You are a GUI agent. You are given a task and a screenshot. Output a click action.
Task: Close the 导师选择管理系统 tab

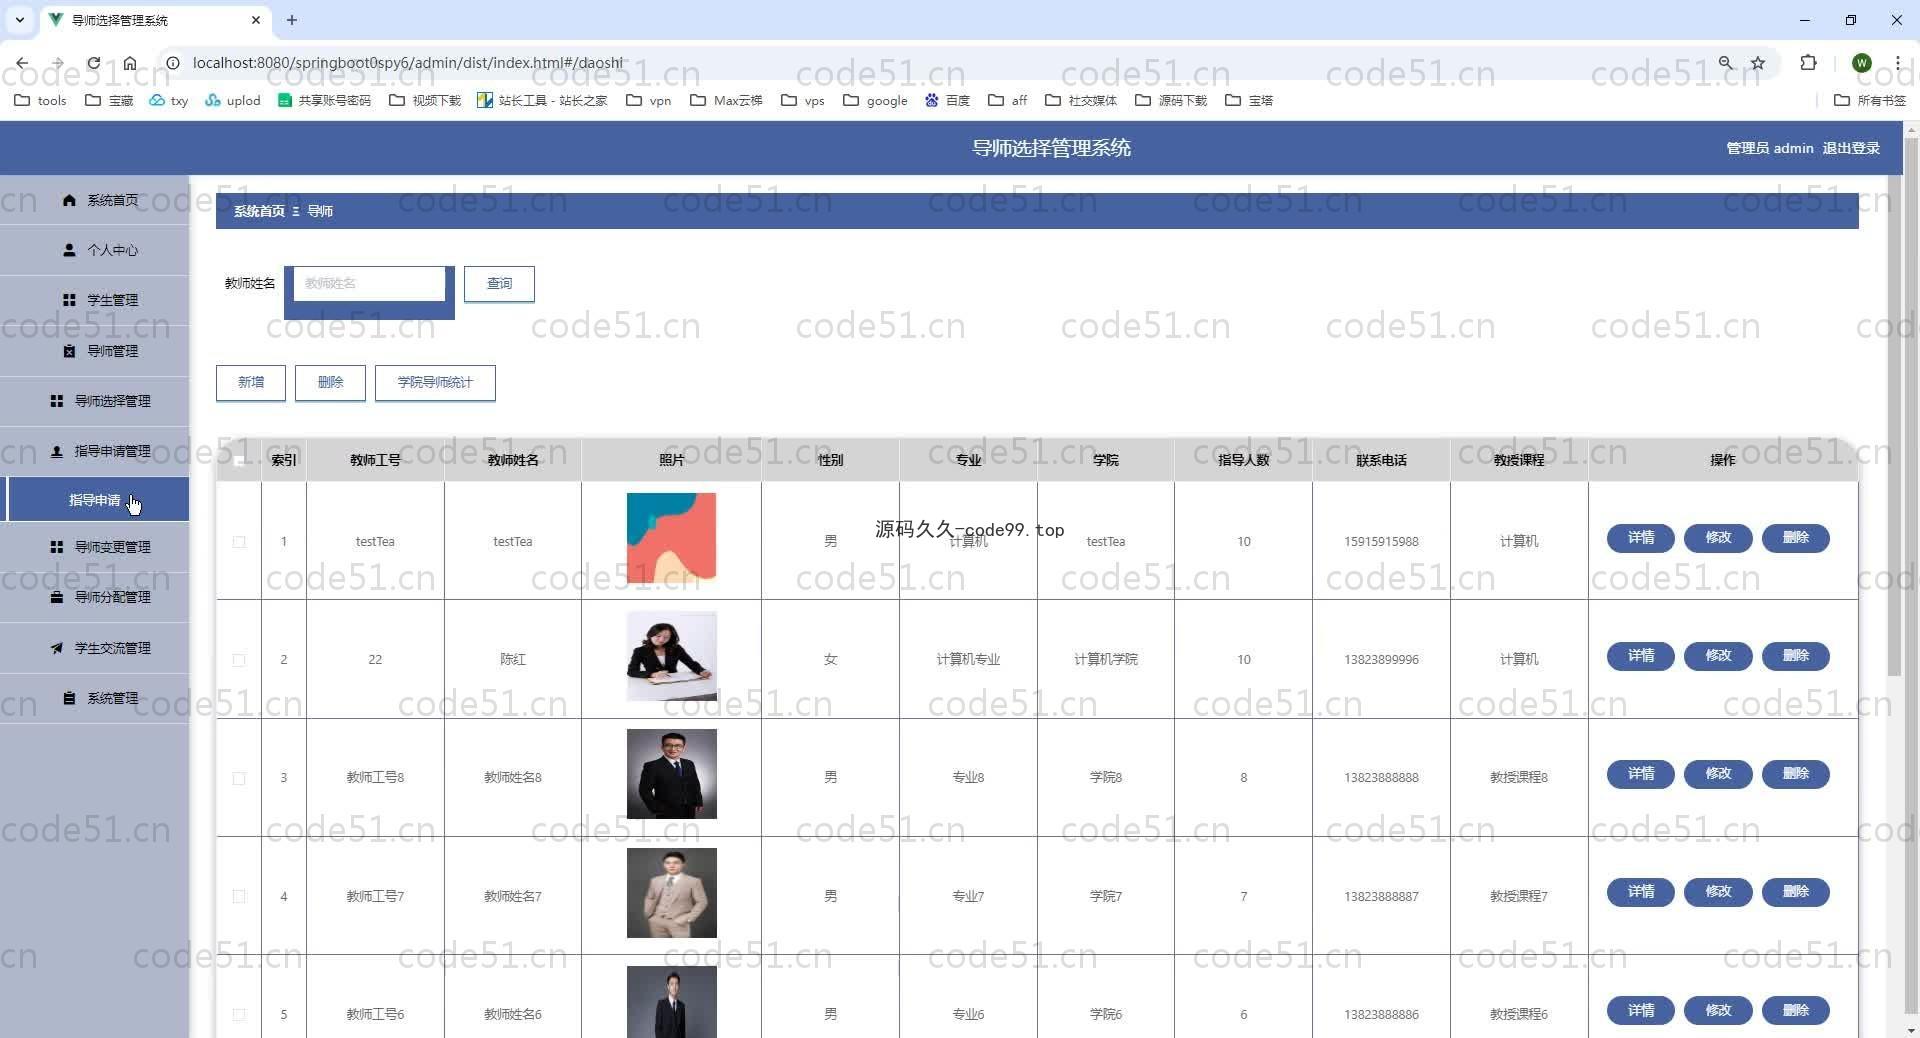click(x=256, y=20)
